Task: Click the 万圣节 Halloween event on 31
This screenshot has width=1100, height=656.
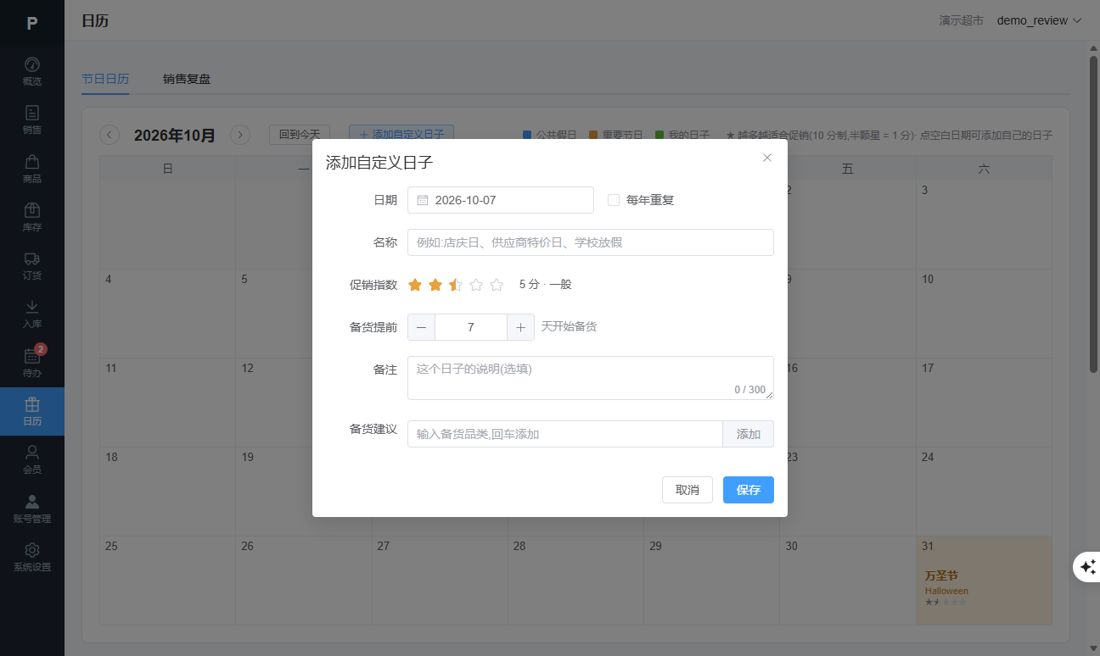Action: [x=984, y=587]
